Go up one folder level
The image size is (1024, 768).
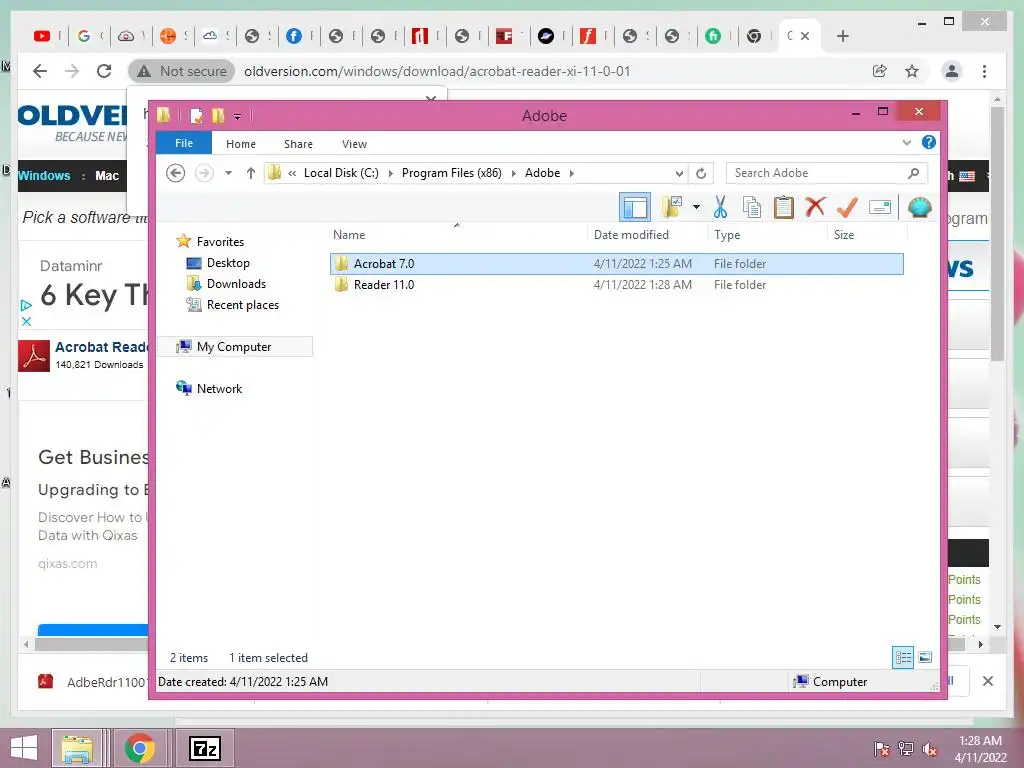coord(251,173)
